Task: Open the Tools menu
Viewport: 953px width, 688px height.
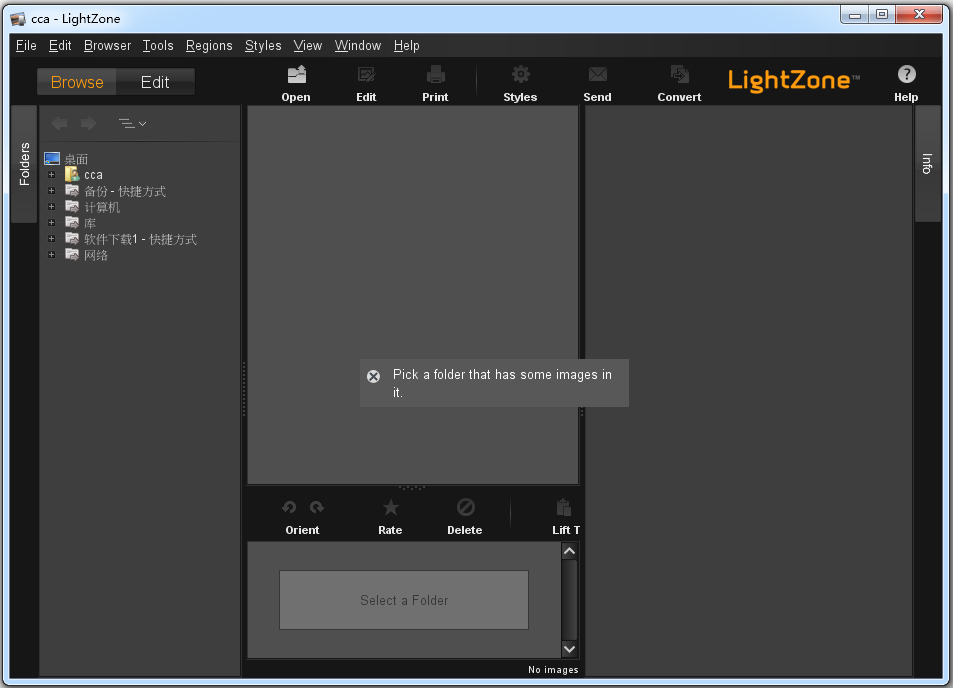Action: click(x=158, y=46)
